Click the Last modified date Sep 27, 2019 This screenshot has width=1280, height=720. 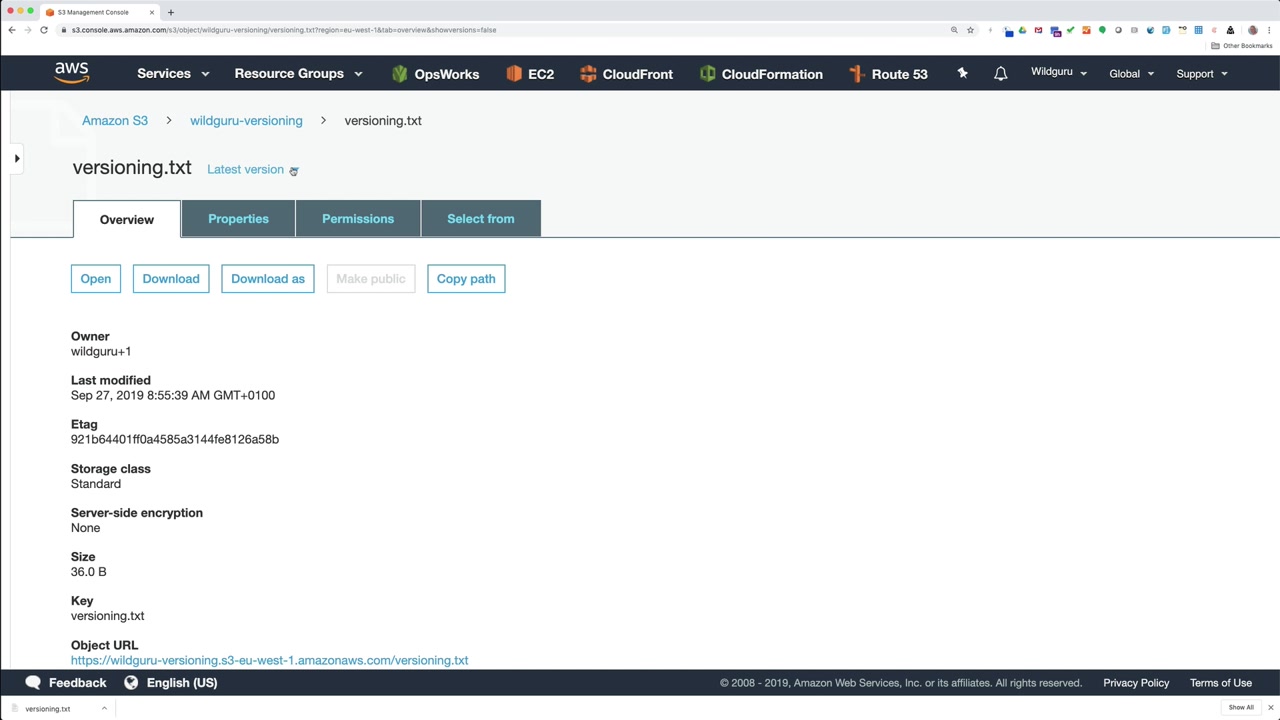click(x=173, y=395)
